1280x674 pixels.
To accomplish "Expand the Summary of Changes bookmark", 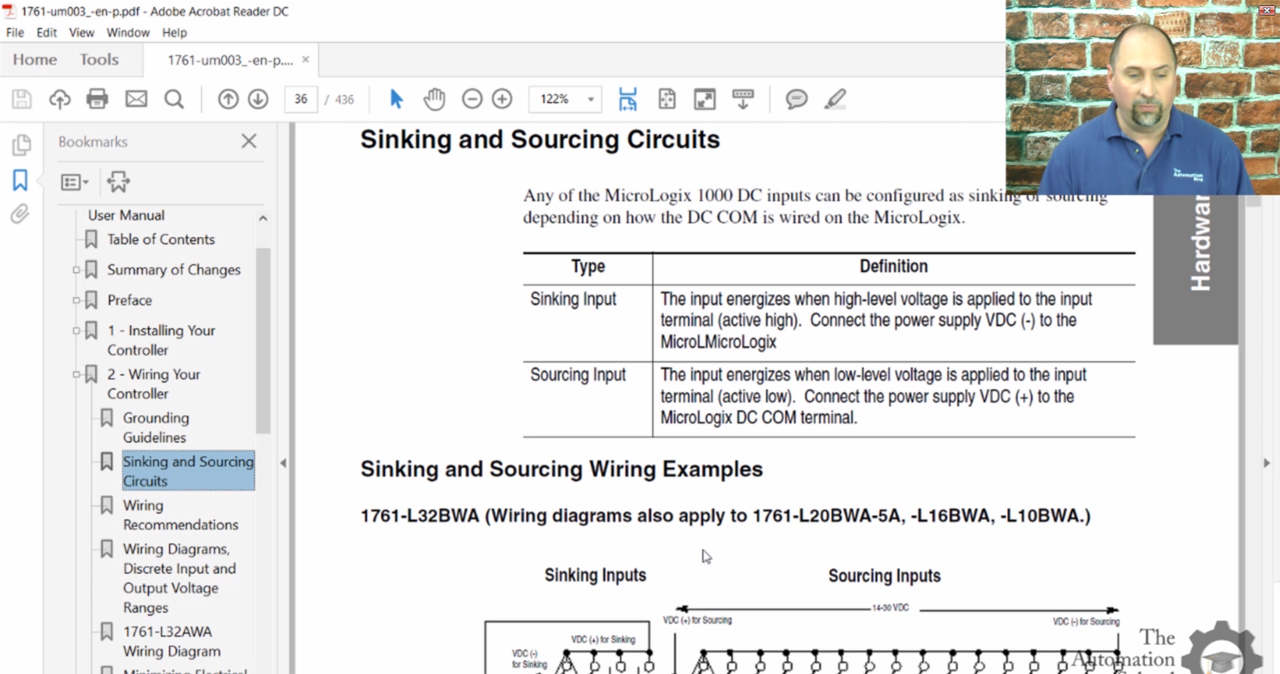I will [76, 270].
